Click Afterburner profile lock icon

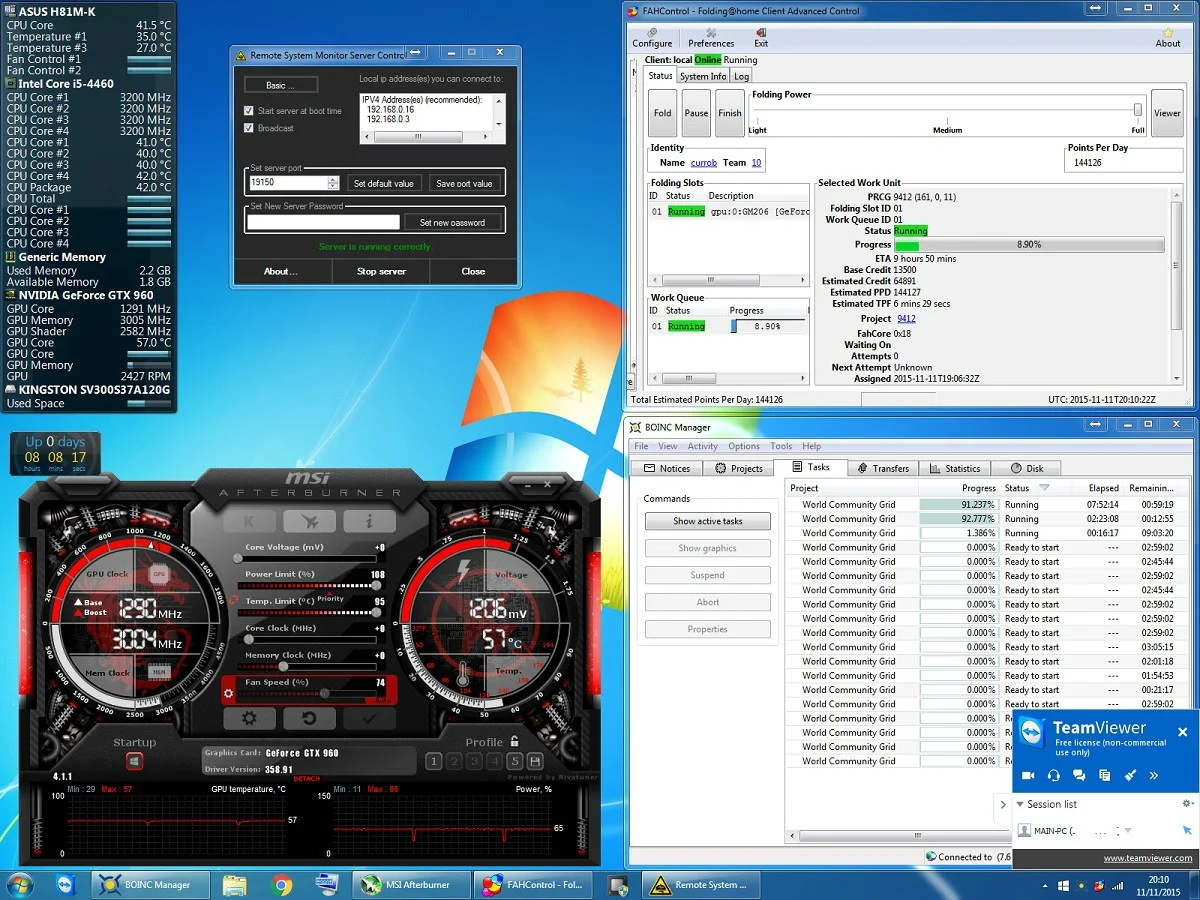point(514,741)
